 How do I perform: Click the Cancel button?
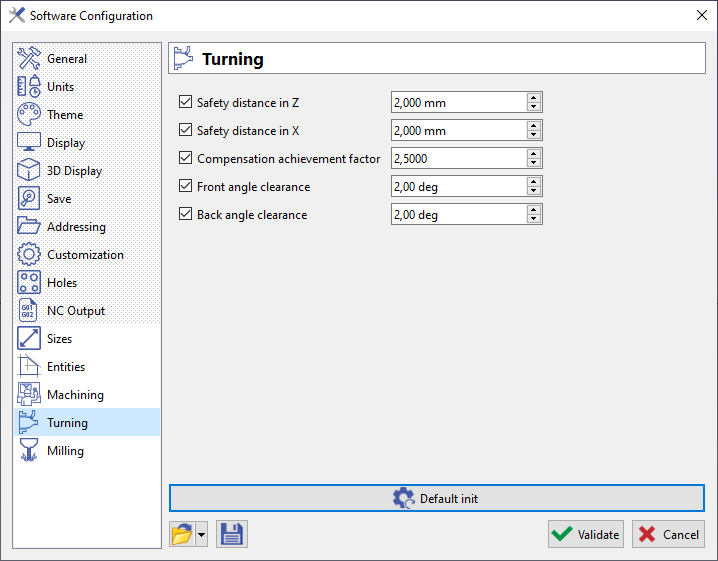(668, 534)
